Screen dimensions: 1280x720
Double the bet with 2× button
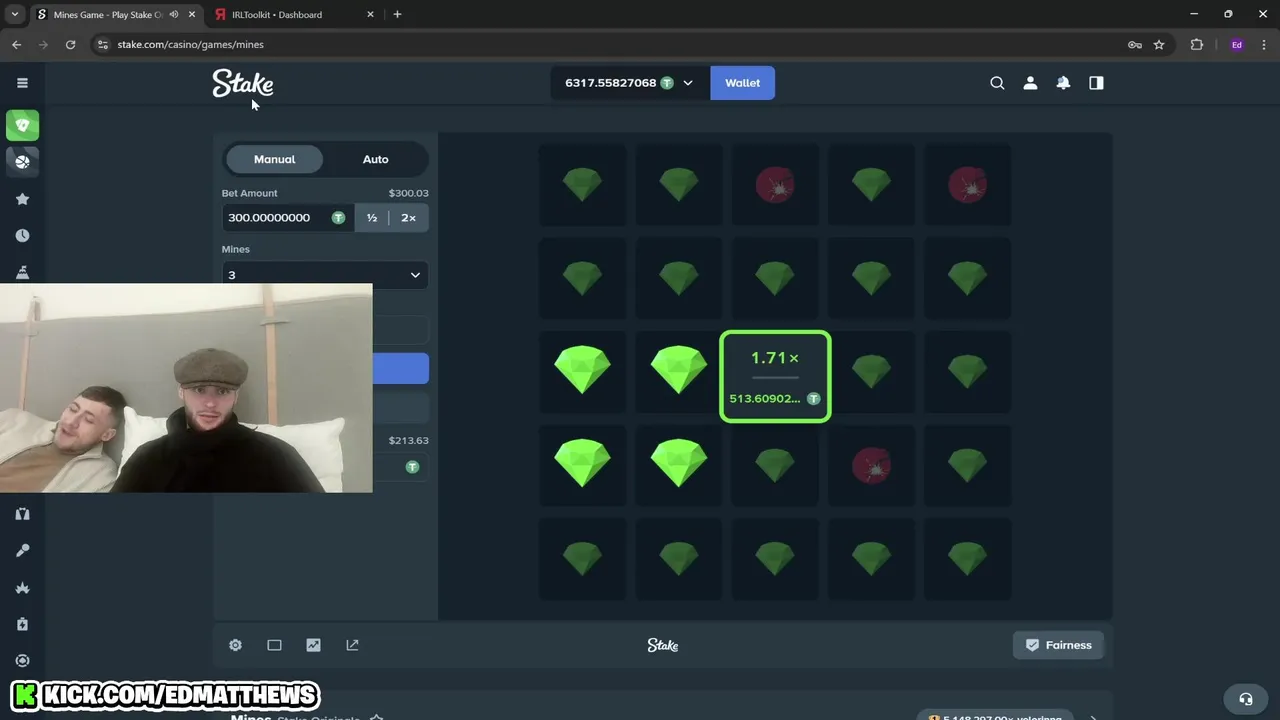pyautogui.click(x=408, y=218)
